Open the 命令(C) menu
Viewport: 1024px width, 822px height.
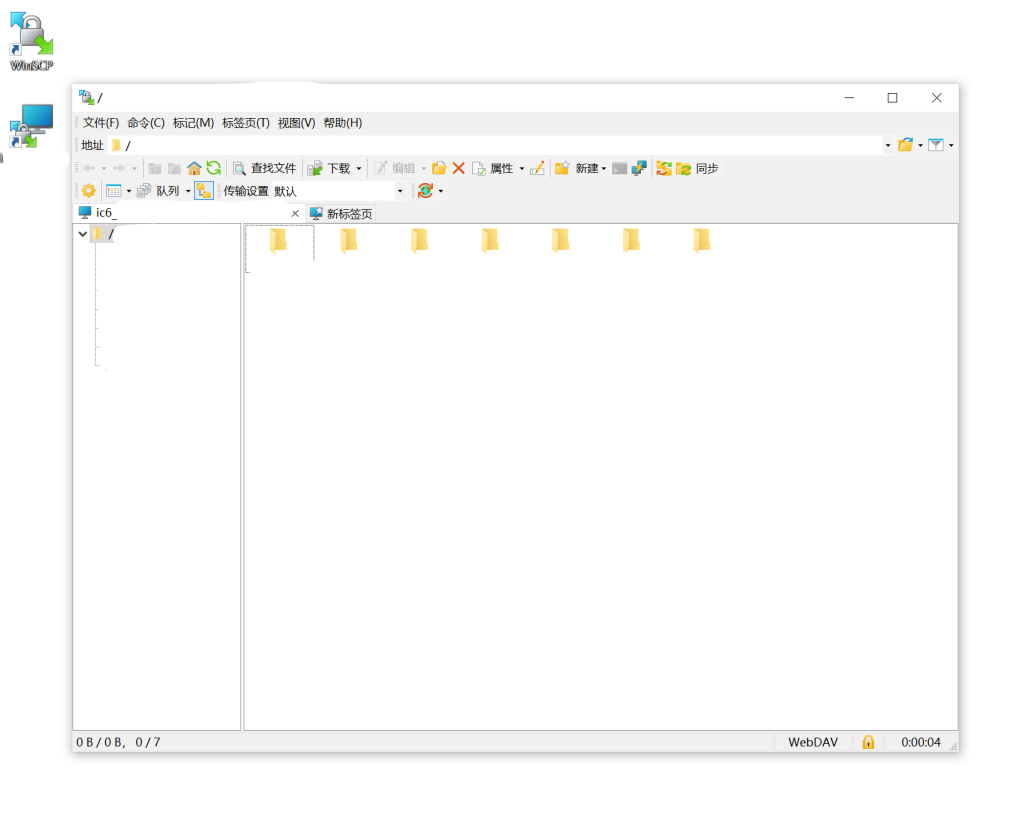coord(146,123)
